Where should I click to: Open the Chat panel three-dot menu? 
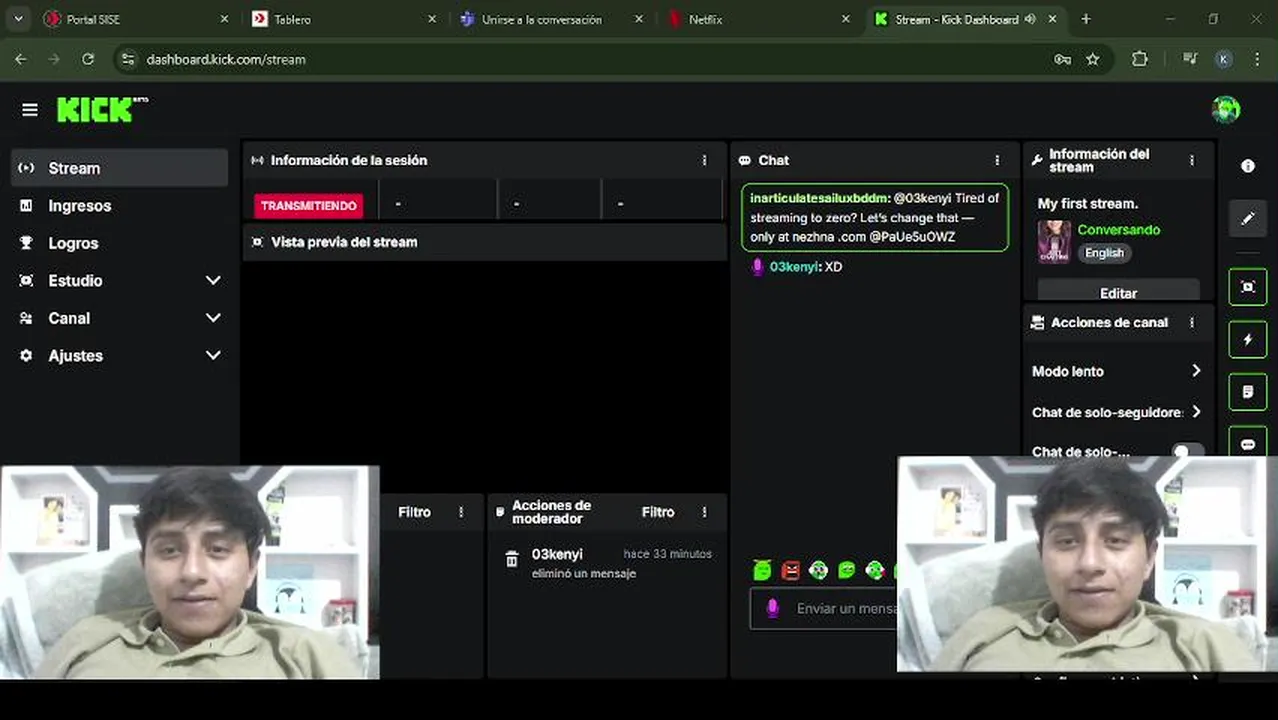point(996,160)
